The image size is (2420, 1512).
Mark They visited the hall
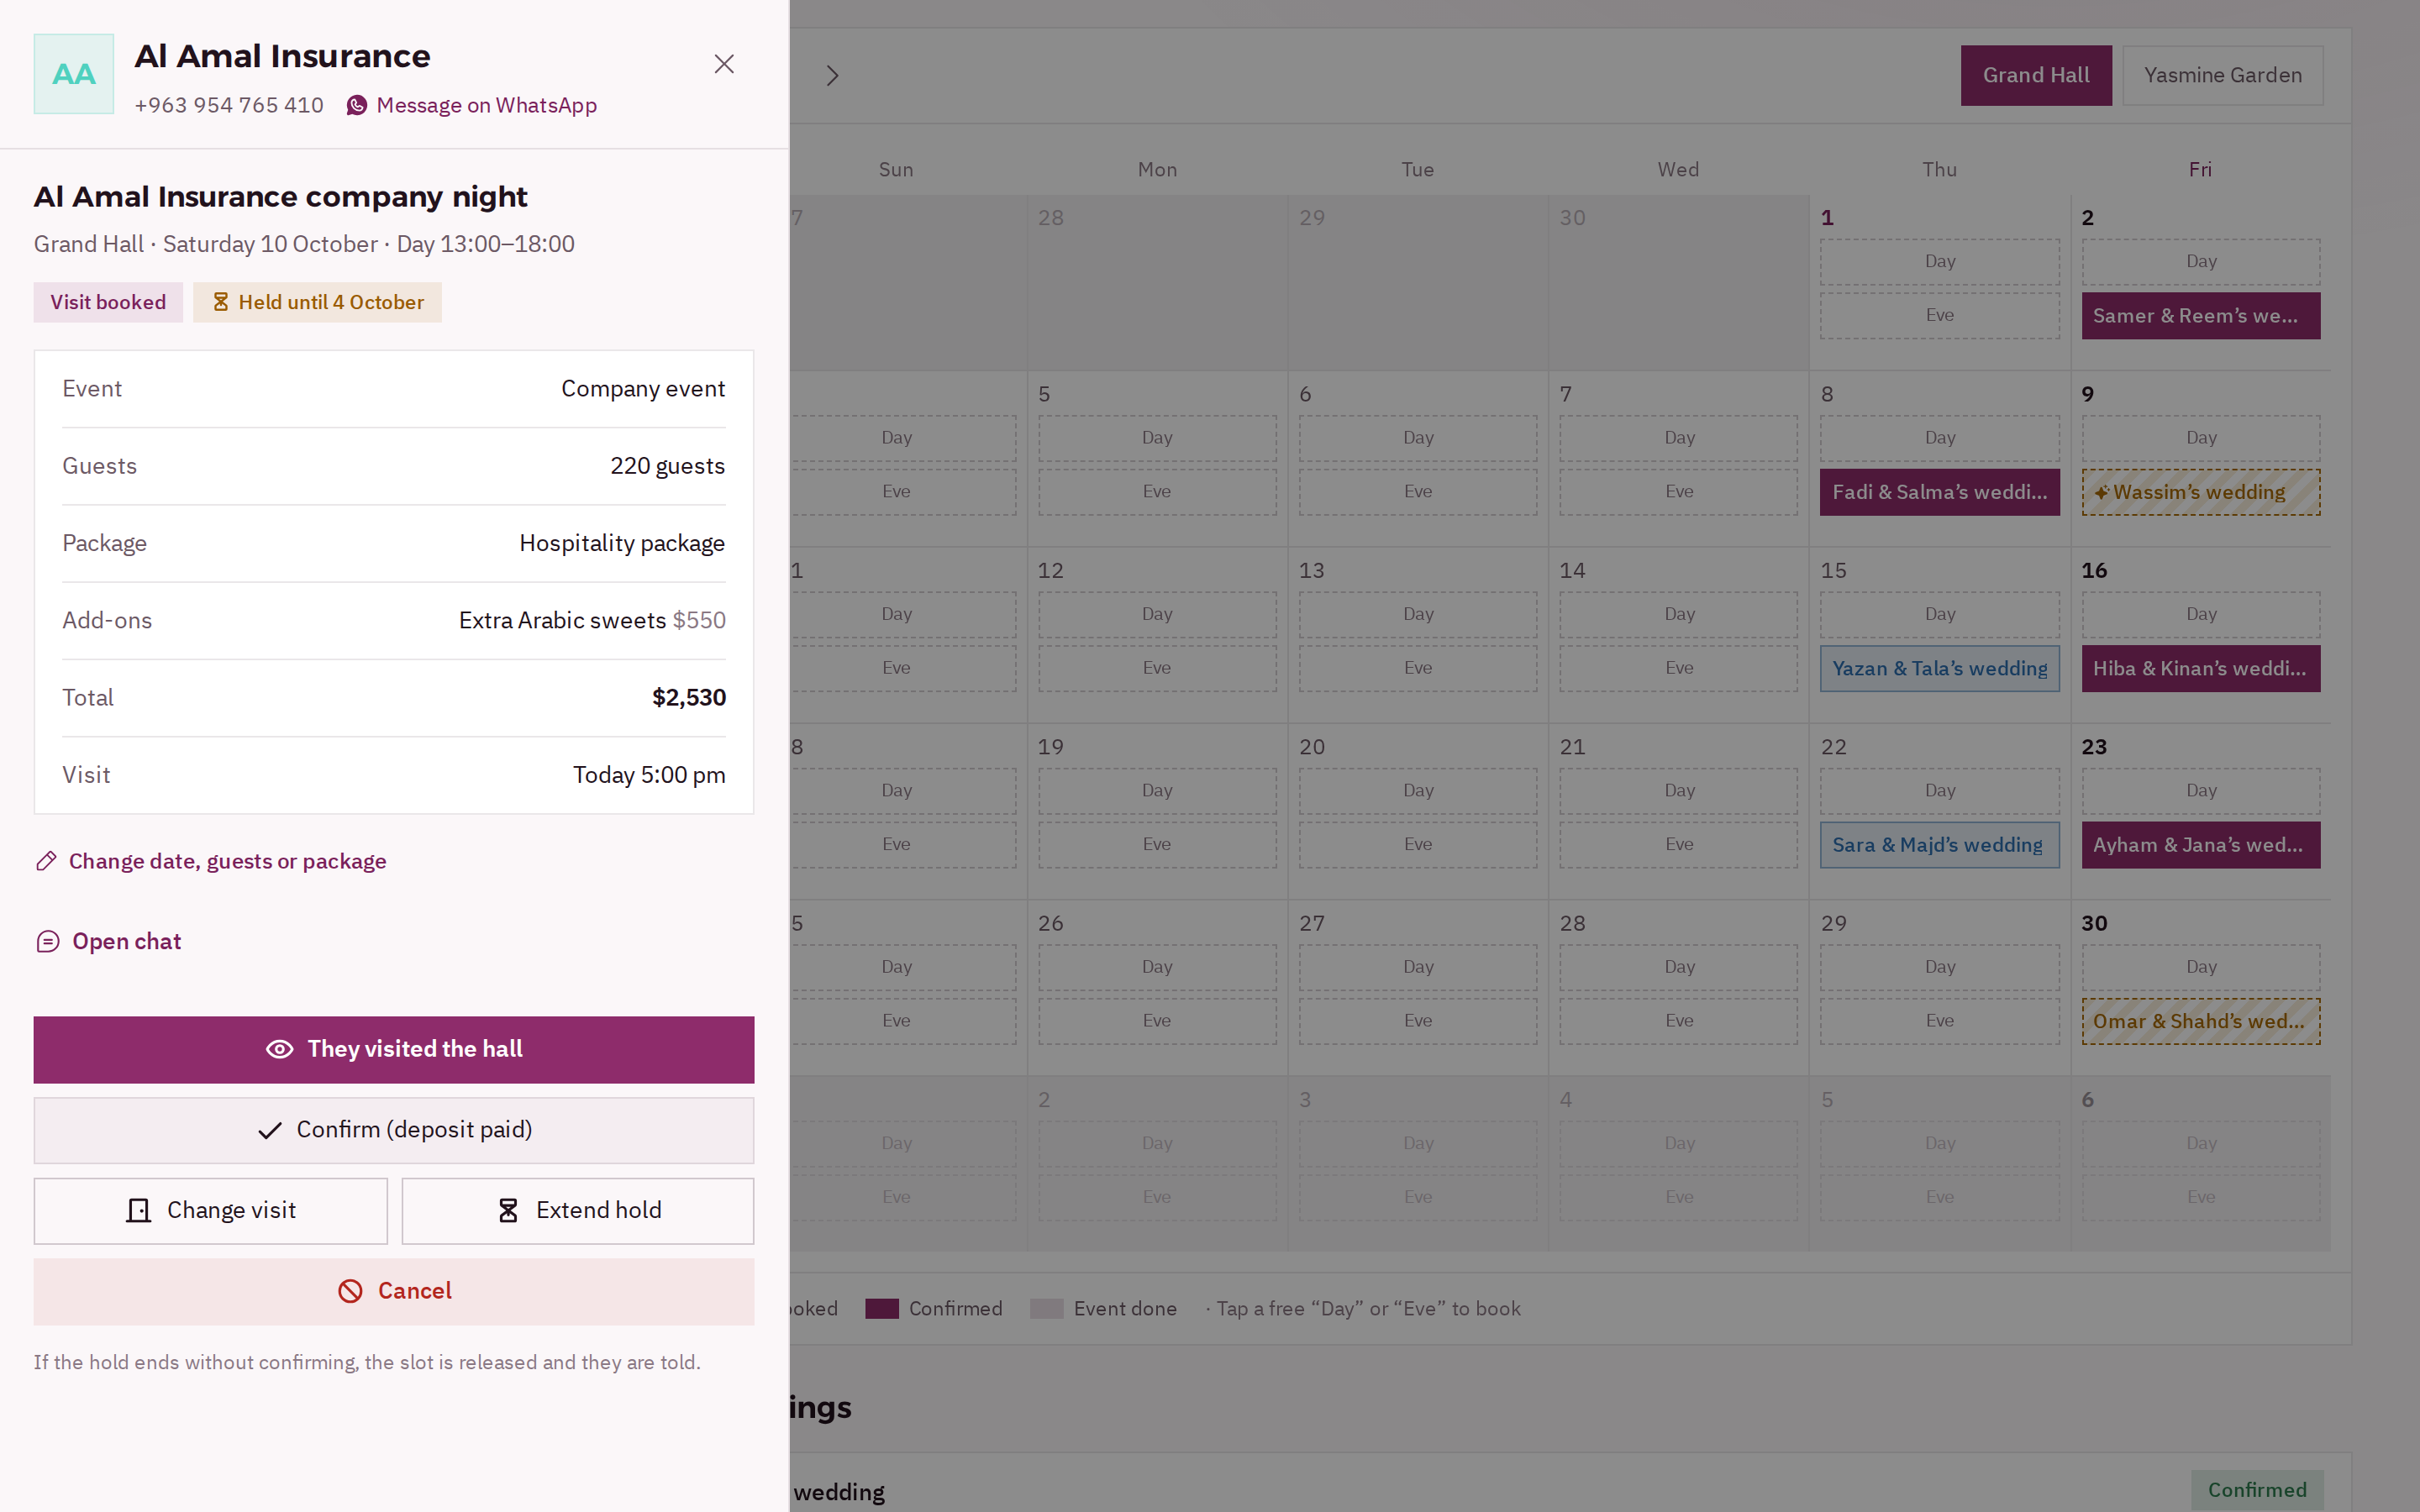click(394, 1049)
